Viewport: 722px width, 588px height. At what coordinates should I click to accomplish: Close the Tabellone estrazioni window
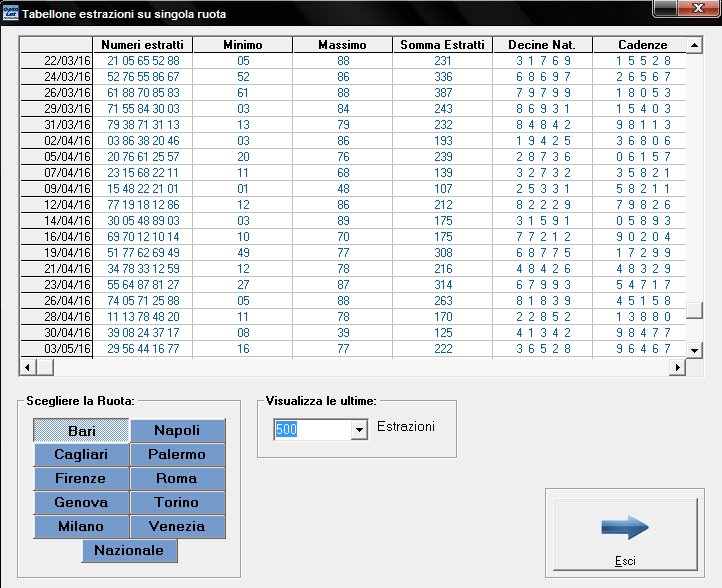tap(698, 8)
